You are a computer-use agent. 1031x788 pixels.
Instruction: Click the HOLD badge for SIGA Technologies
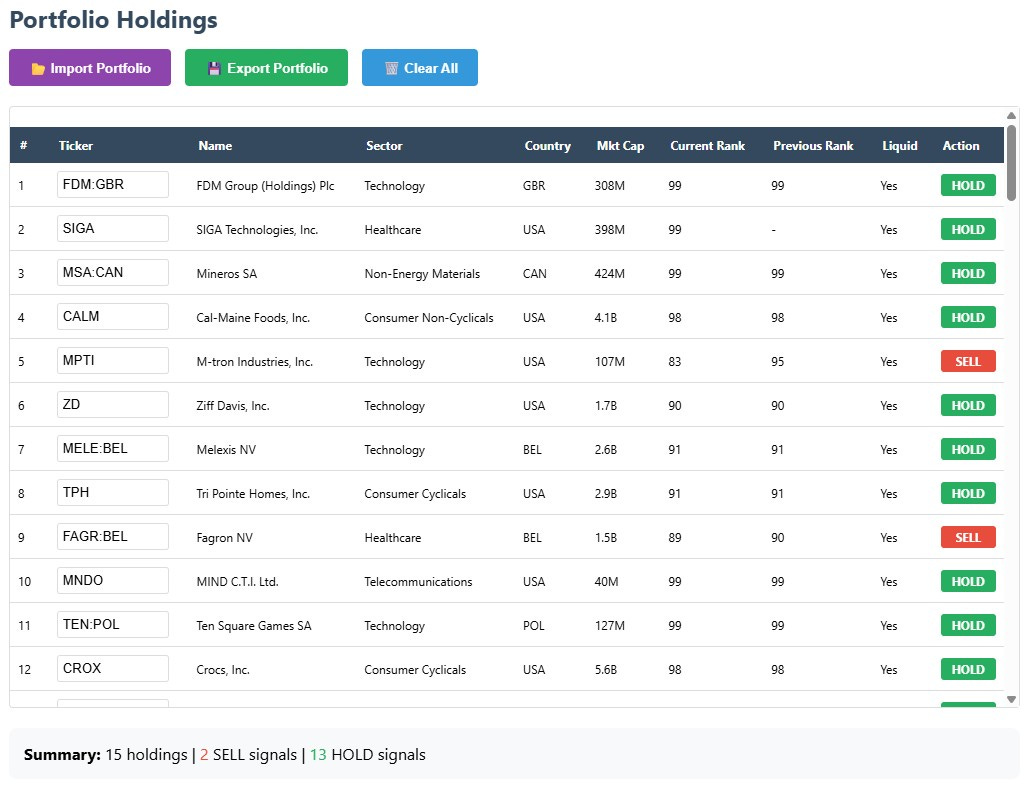[x=968, y=230]
